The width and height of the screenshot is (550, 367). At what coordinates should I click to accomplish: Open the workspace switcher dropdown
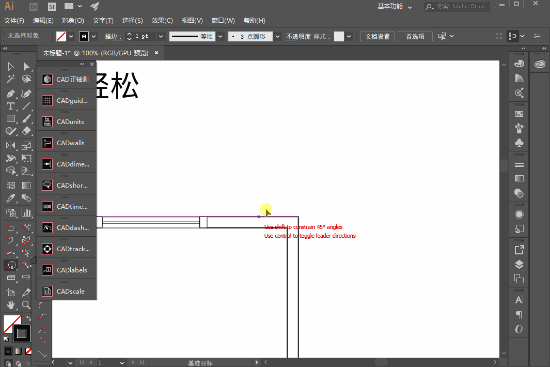click(395, 6)
